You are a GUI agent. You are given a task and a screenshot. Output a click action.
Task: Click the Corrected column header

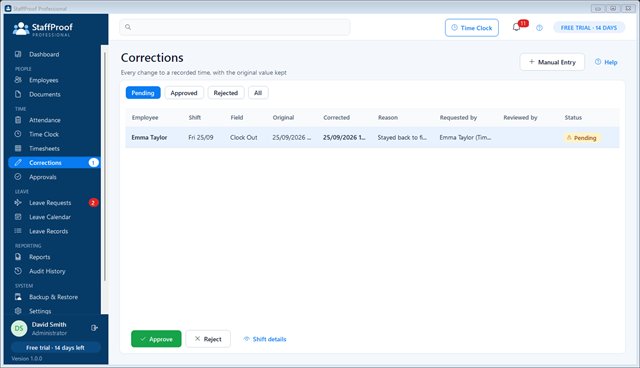(x=336, y=117)
